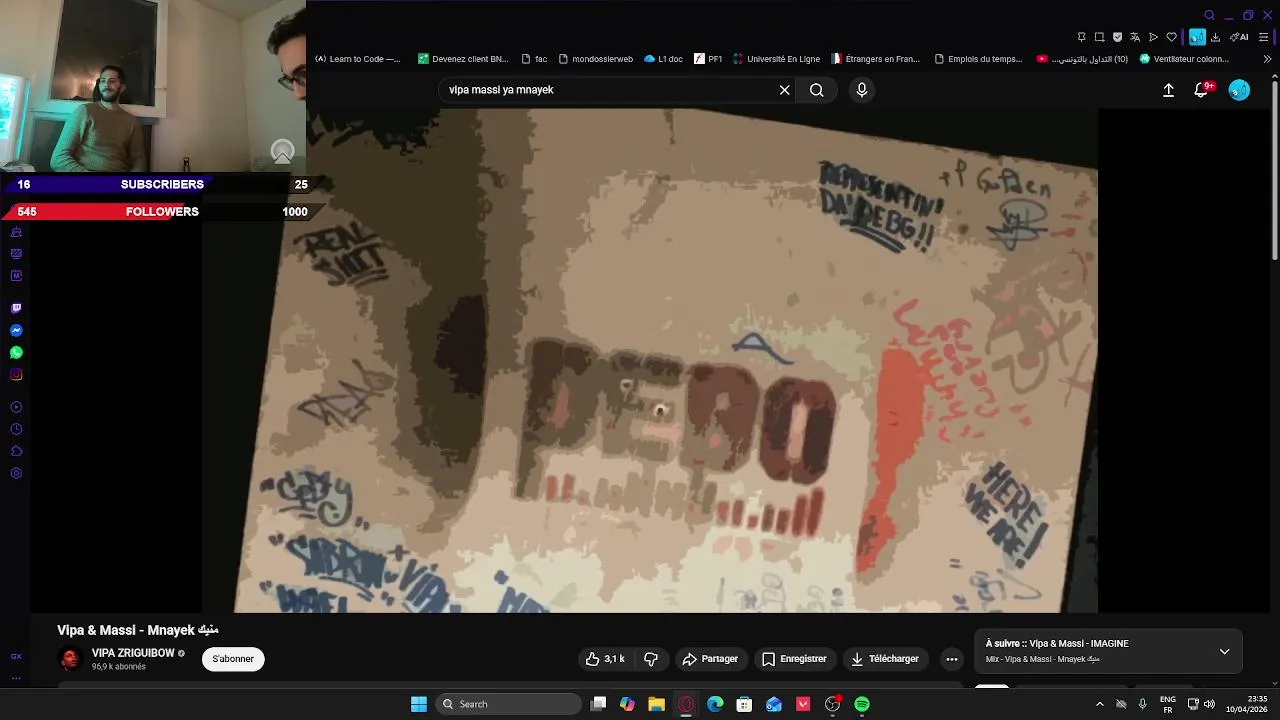Open Étrangers en France bookmark
Image resolution: width=1280 pixels, height=720 pixels.
(876, 59)
